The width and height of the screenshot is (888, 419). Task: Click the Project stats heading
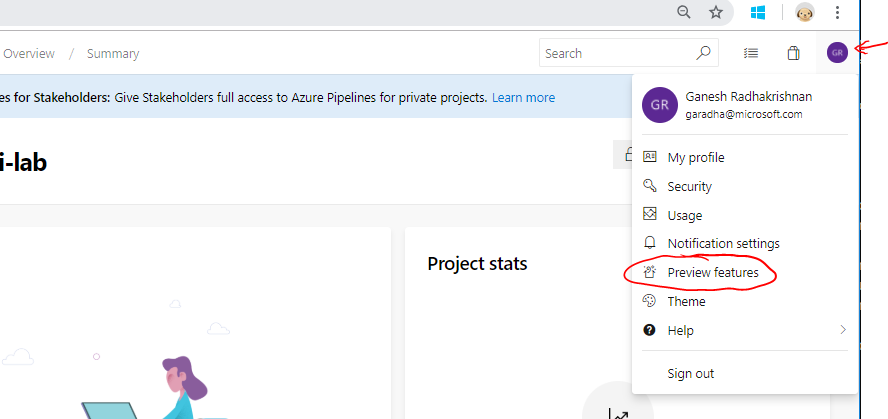[477, 263]
